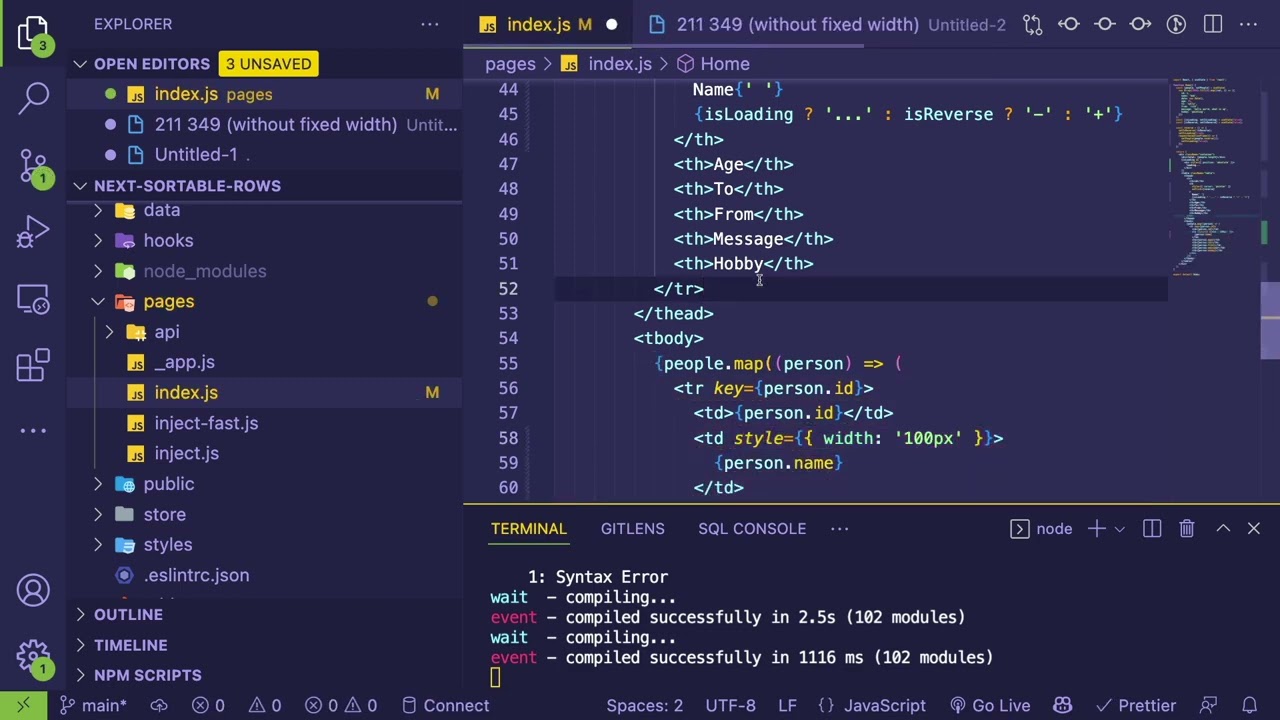Expand the store folder
Screen dimensions: 1280x720
(x=98, y=514)
